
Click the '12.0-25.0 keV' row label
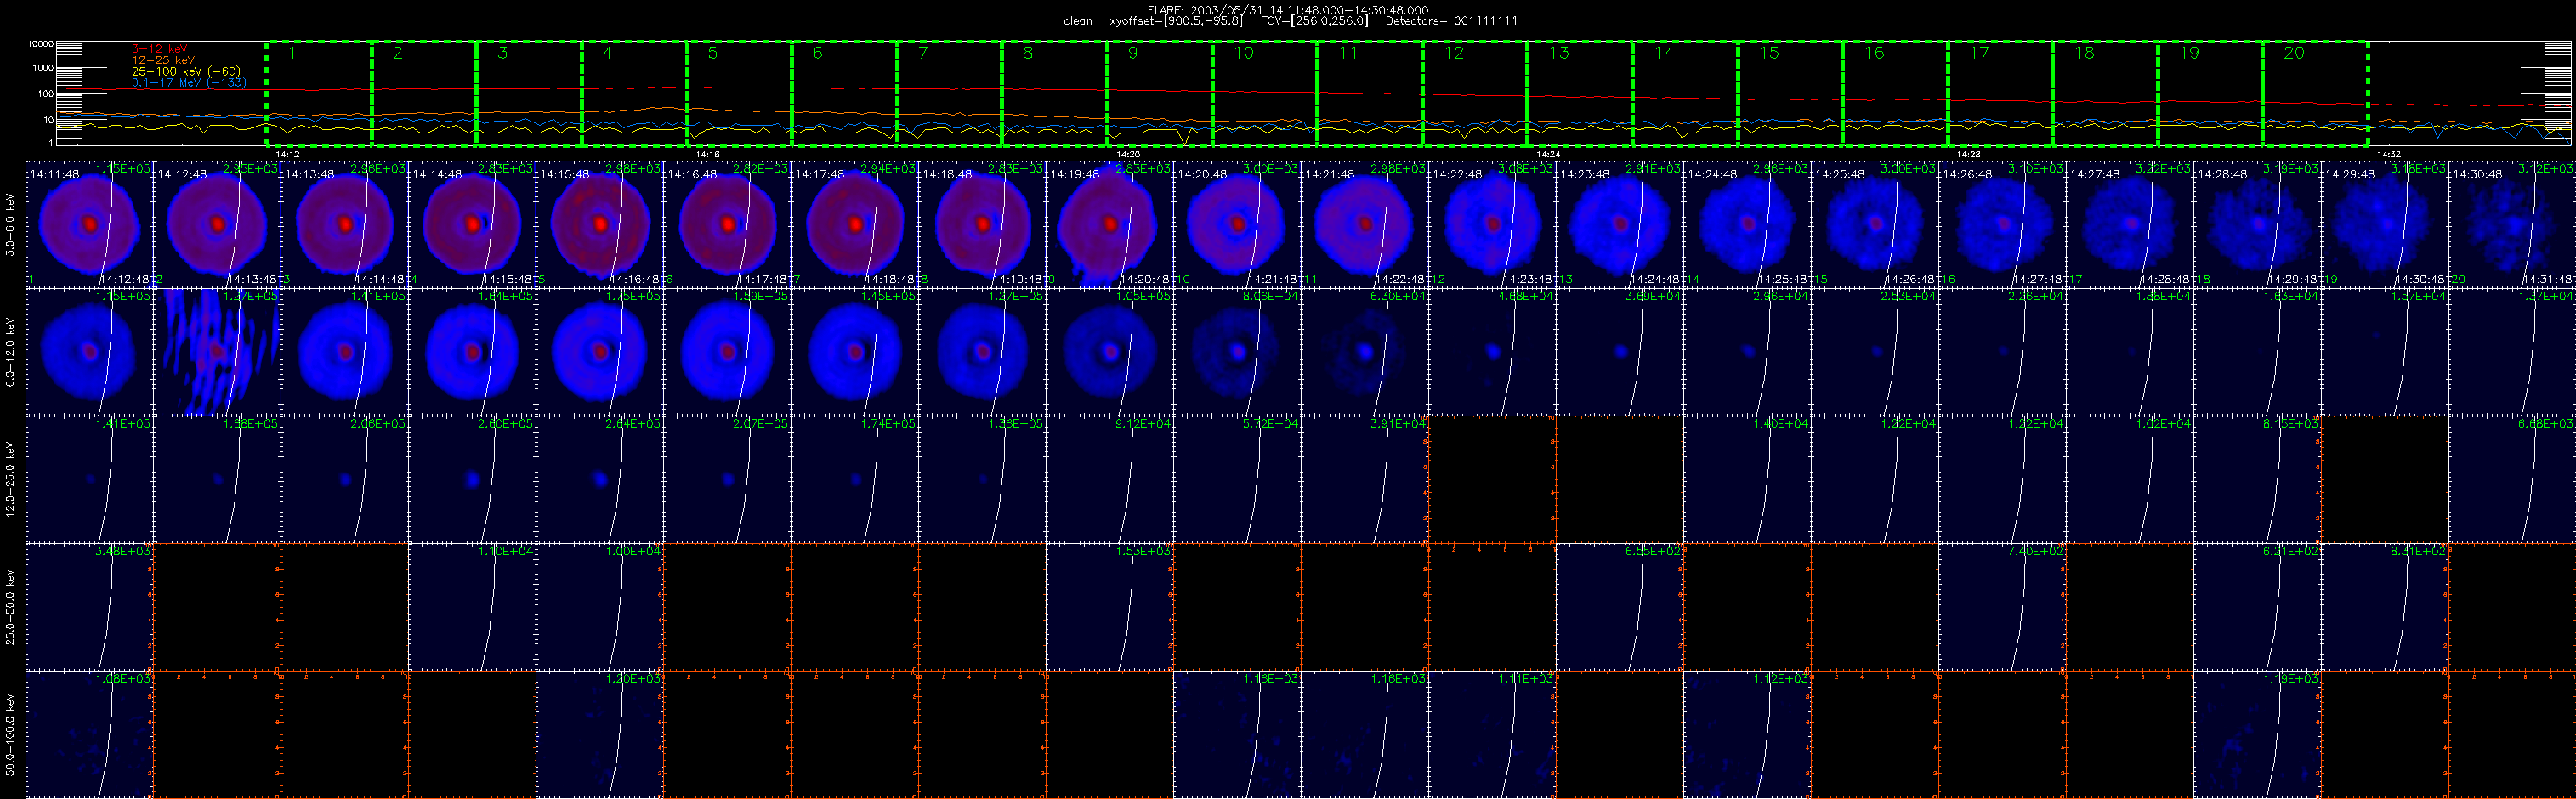[11, 480]
